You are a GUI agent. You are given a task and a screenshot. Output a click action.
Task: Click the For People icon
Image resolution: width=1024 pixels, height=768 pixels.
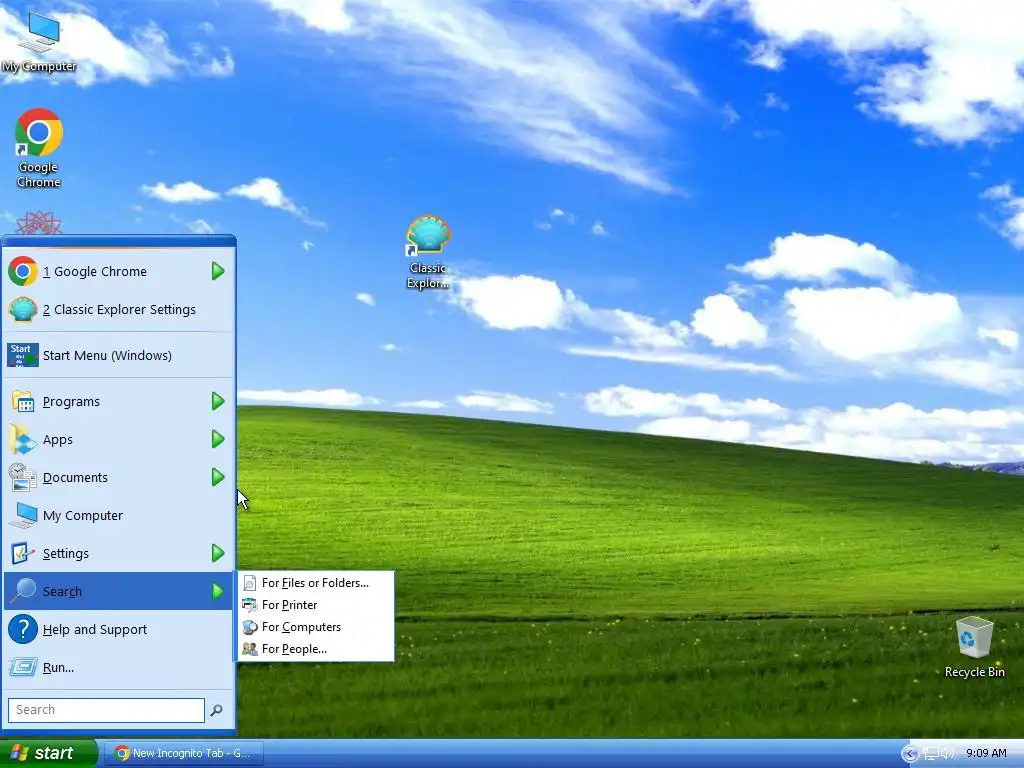tap(249, 649)
